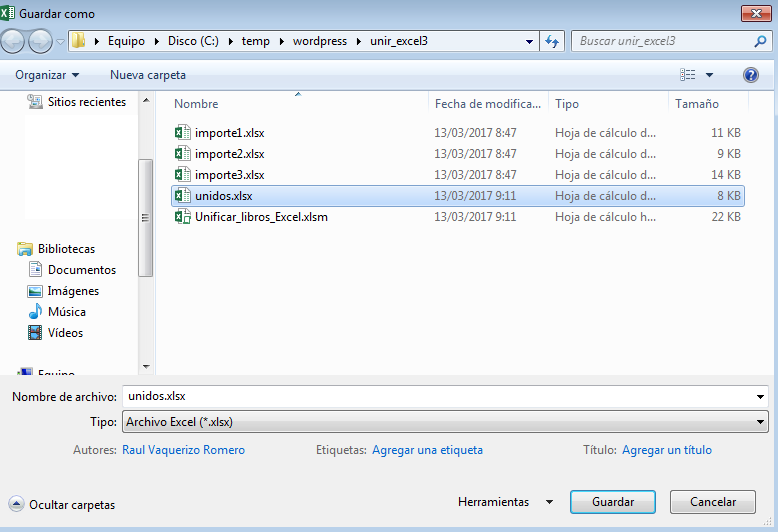
Task: Click the Música note icon
Action: (x=35, y=311)
